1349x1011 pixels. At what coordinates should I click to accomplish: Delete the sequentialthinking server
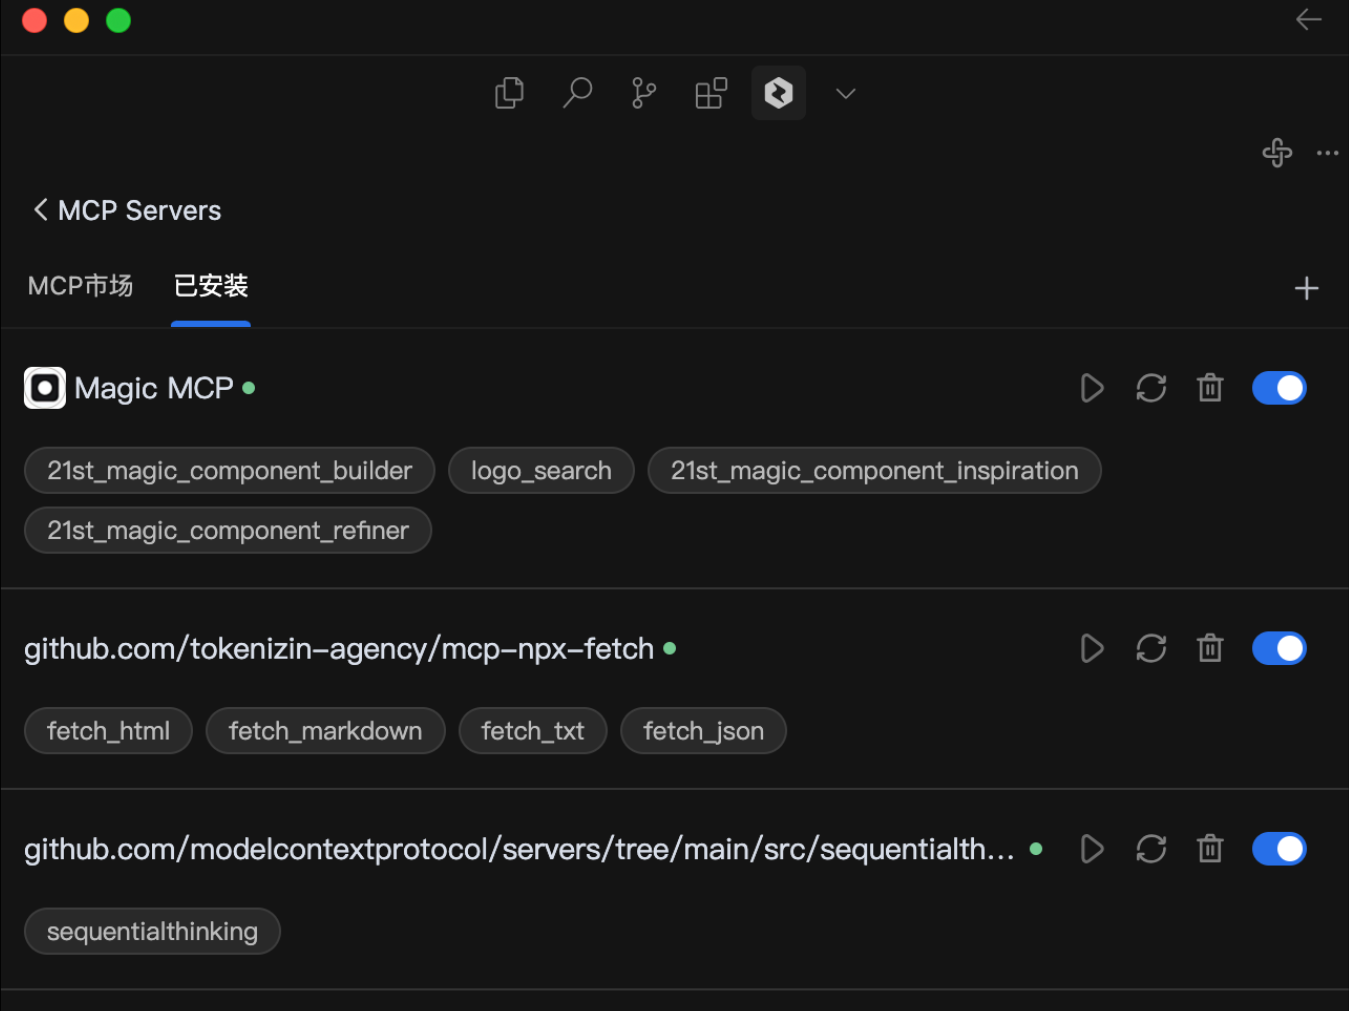click(x=1210, y=849)
